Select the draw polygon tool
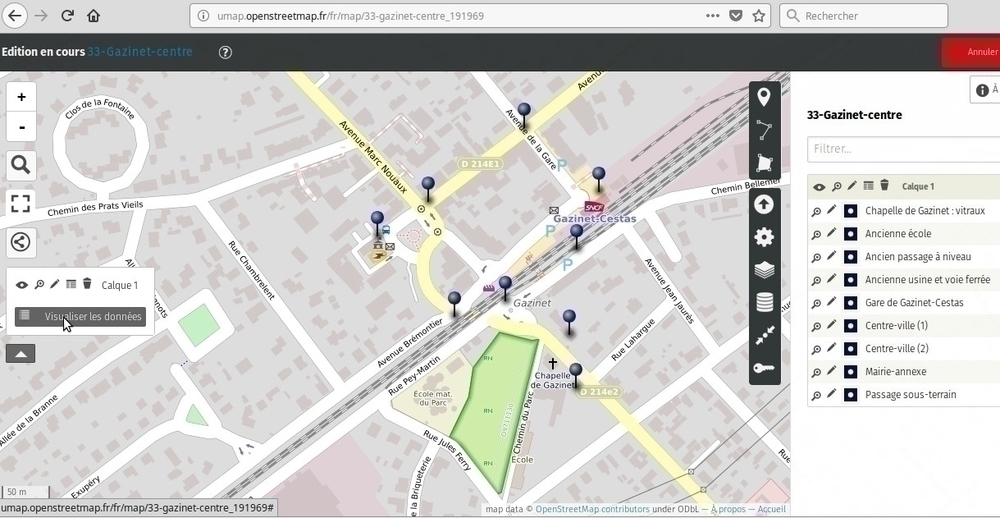Screen dimensions: 1000x518 (x=764, y=163)
